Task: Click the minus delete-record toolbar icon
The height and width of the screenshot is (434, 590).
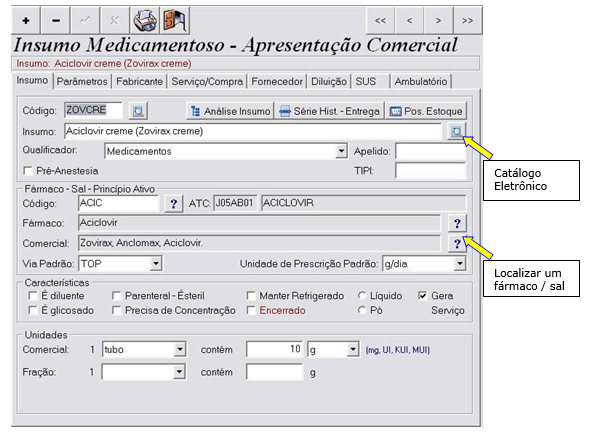Action: click(56, 21)
